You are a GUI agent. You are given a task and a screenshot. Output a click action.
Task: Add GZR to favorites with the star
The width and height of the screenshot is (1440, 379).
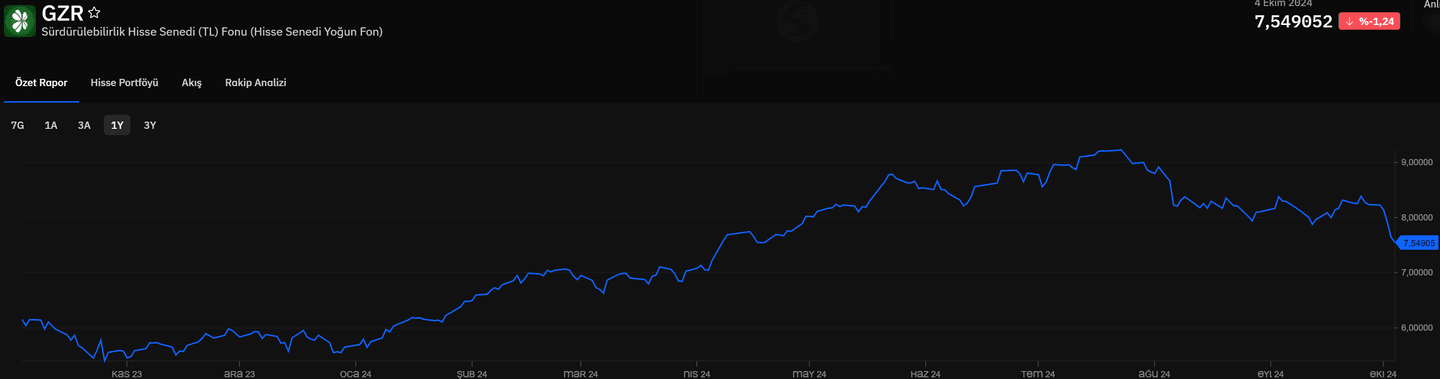click(94, 13)
